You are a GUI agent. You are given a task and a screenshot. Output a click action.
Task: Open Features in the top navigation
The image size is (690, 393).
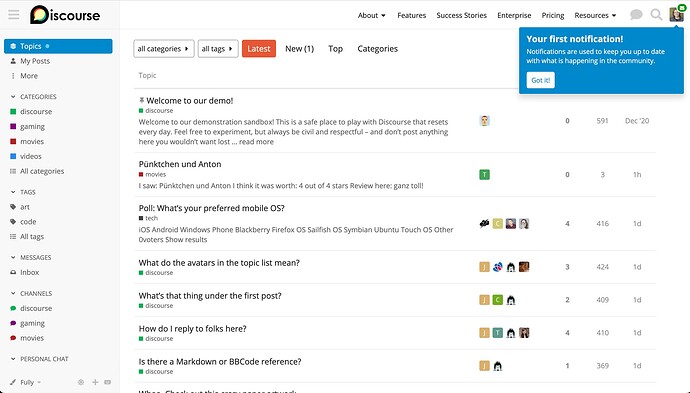point(411,15)
